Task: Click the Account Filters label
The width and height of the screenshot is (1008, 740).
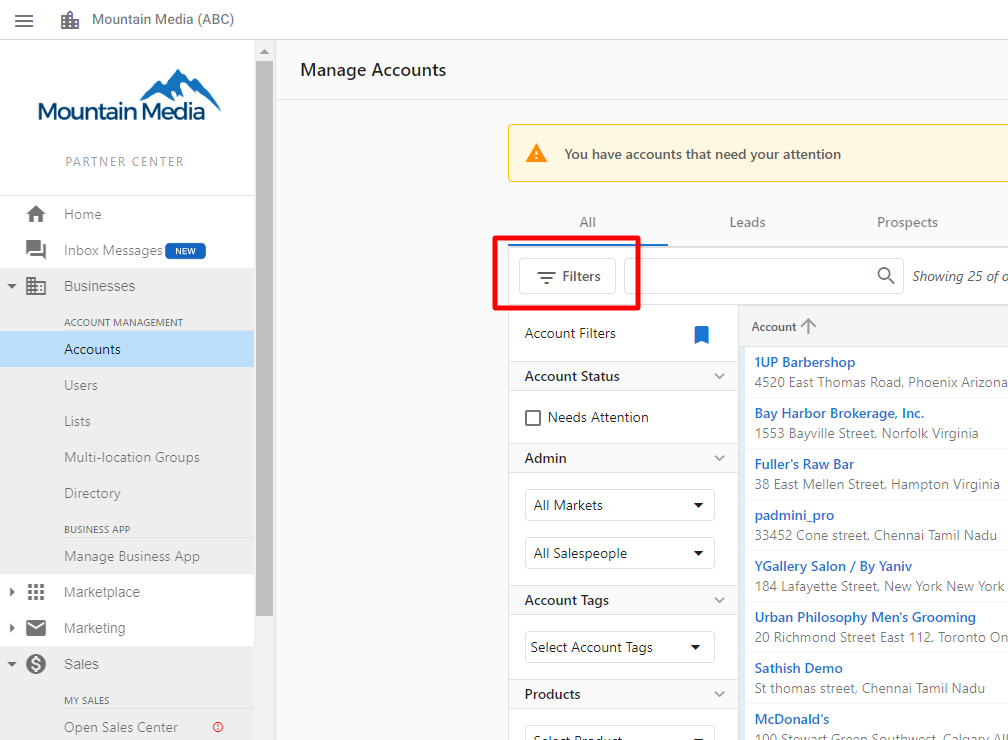Action: tap(570, 333)
